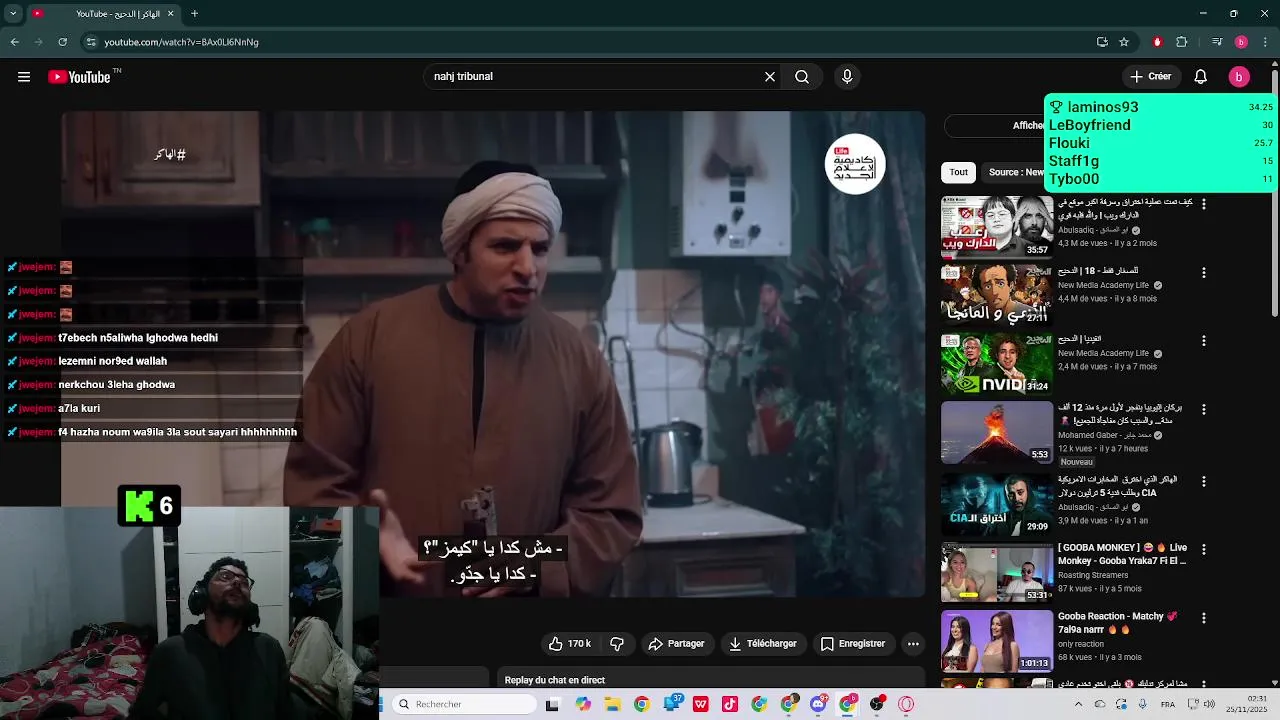Go back in browser history
This screenshot has width=1280, height=720.
click(14, 42)
